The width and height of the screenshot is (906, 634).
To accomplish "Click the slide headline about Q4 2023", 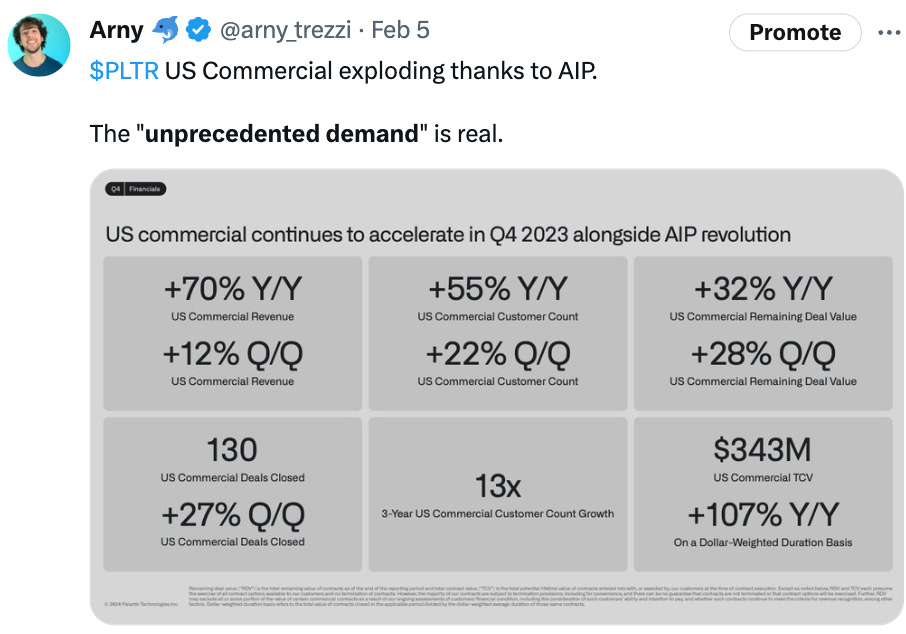I will click(448, 235).
